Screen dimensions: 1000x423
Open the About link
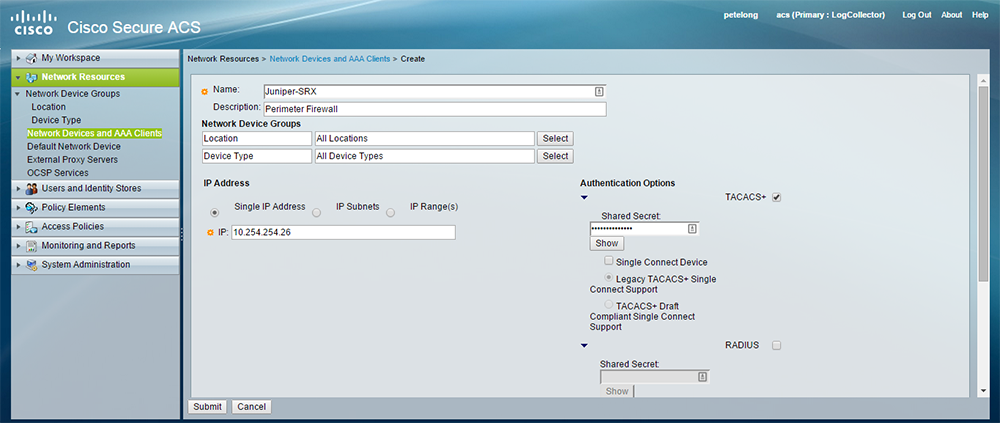coord(952,15)
